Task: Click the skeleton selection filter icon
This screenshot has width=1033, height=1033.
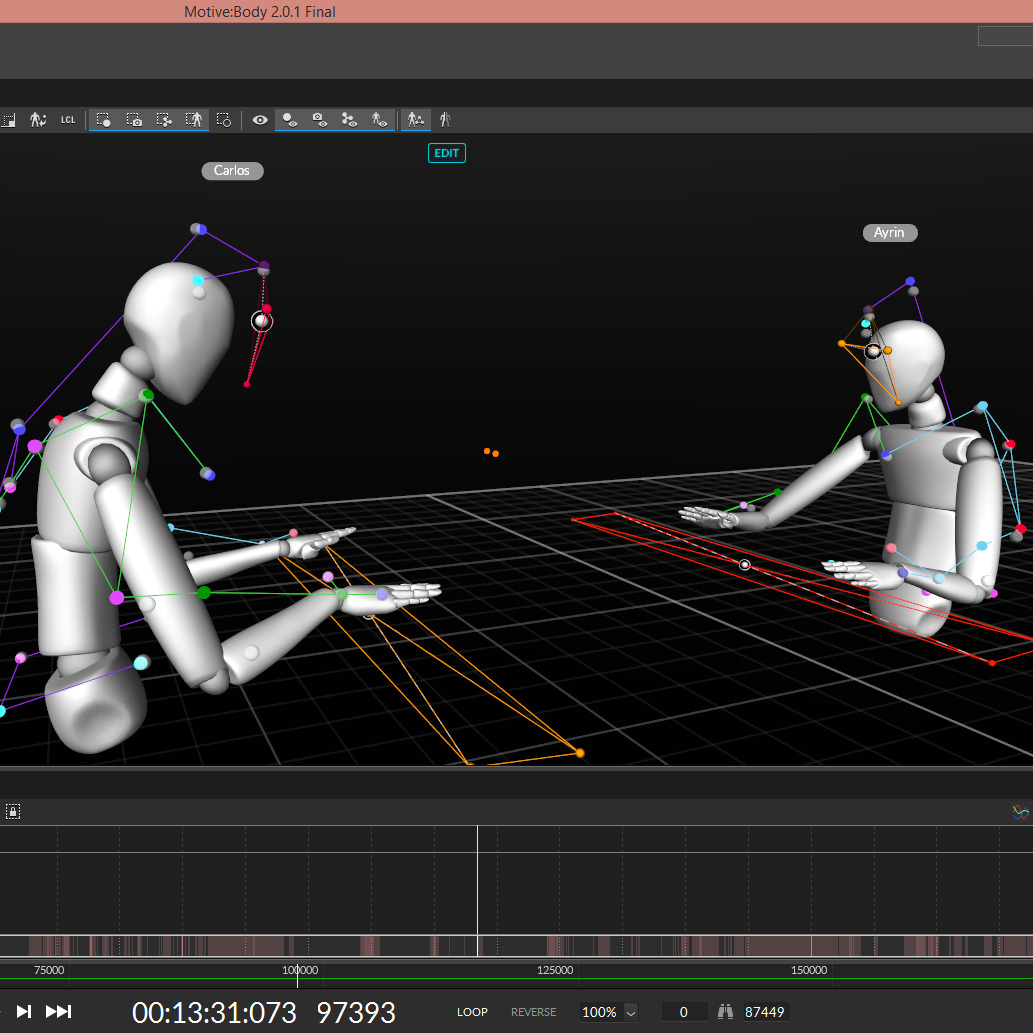Action: click(x=194, y=120)
